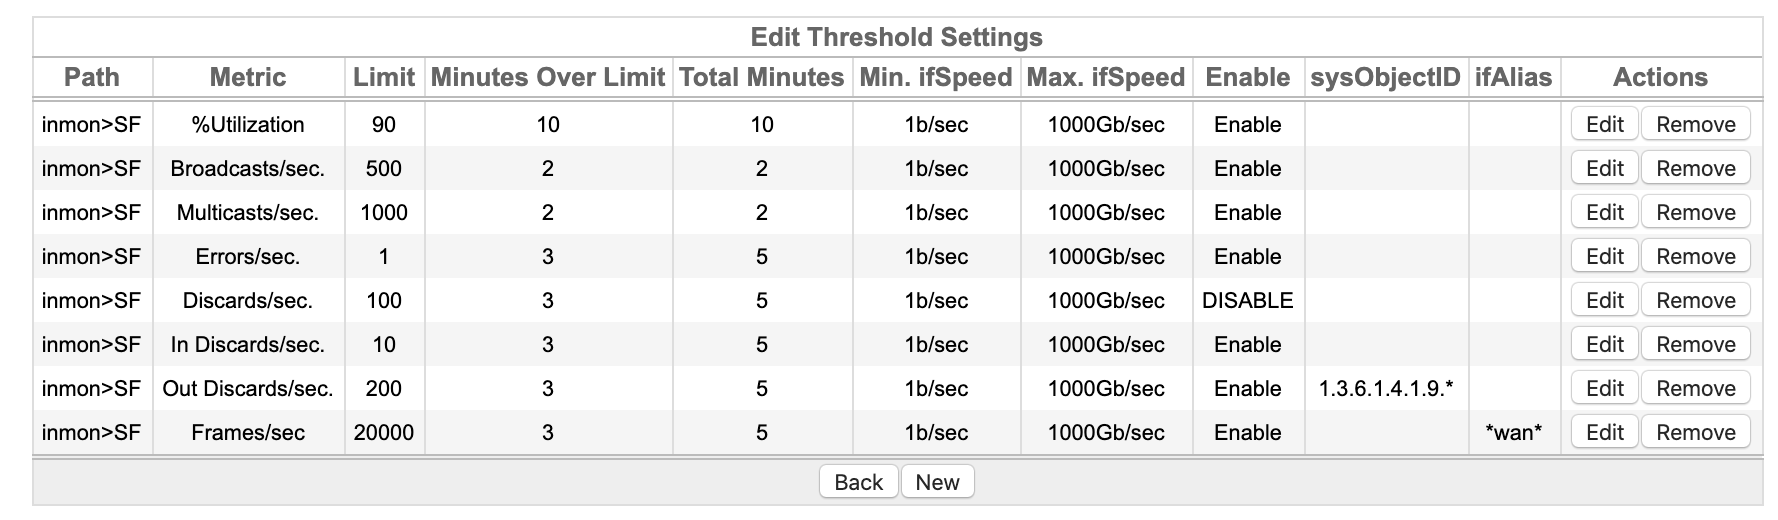Select the Metric column header
The image size is (1778, 520).
point(248,77)
